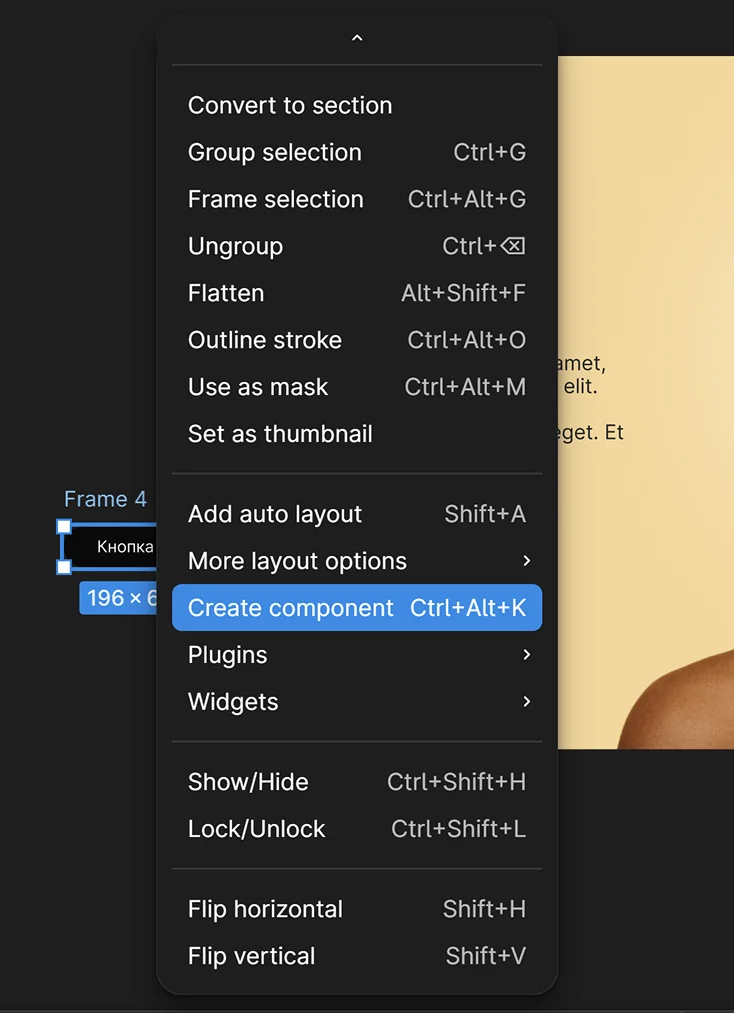Click the top-left resize handle of Frame 4
This screenshot has width=734, height=1013.
64,526
